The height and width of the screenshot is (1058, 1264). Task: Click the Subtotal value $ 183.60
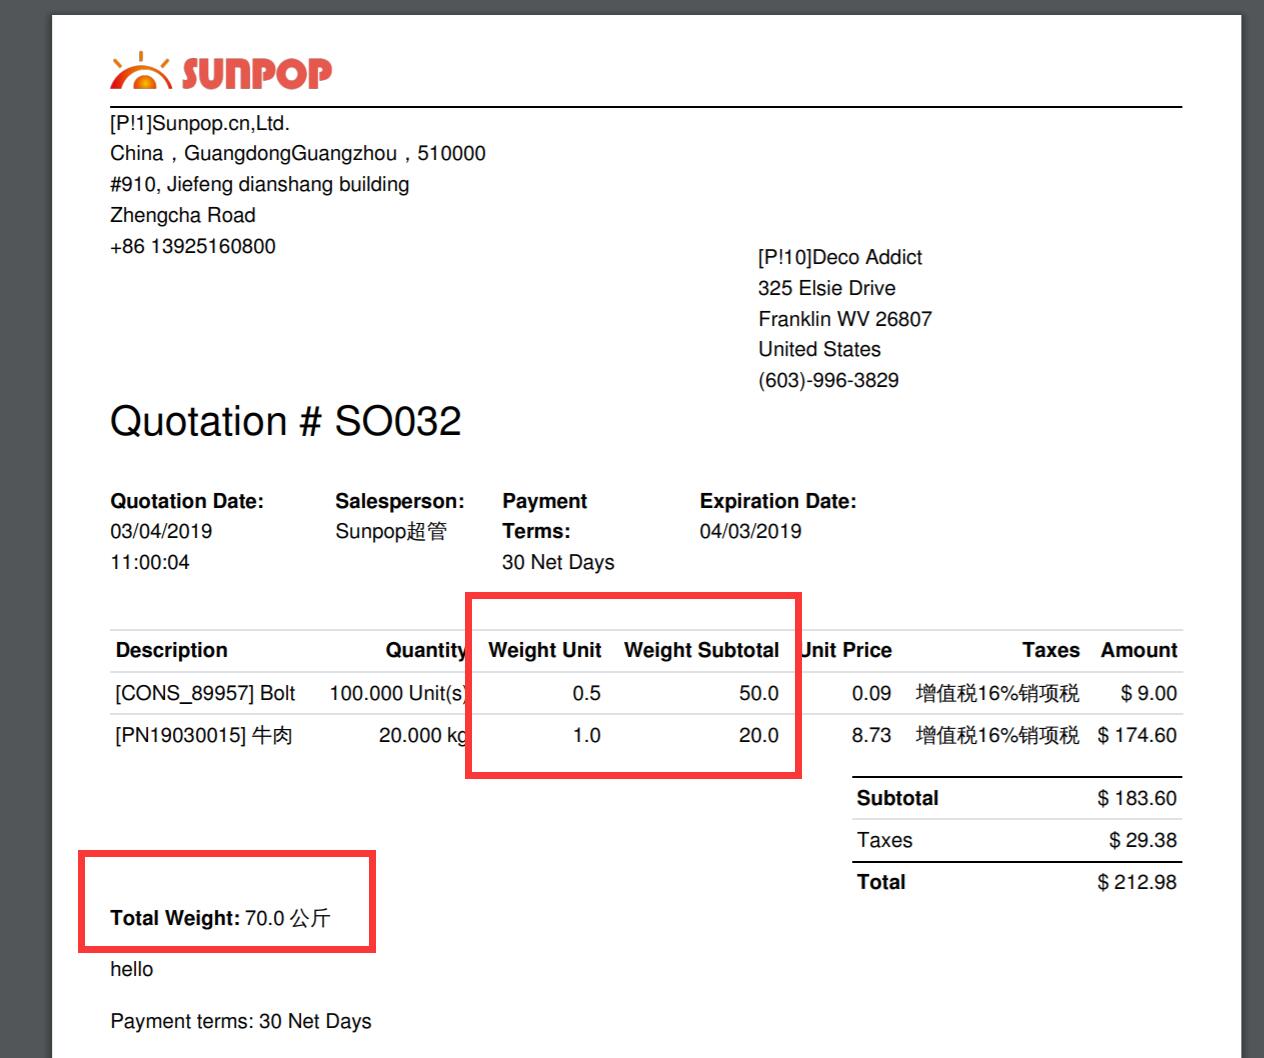point(1137,798)
